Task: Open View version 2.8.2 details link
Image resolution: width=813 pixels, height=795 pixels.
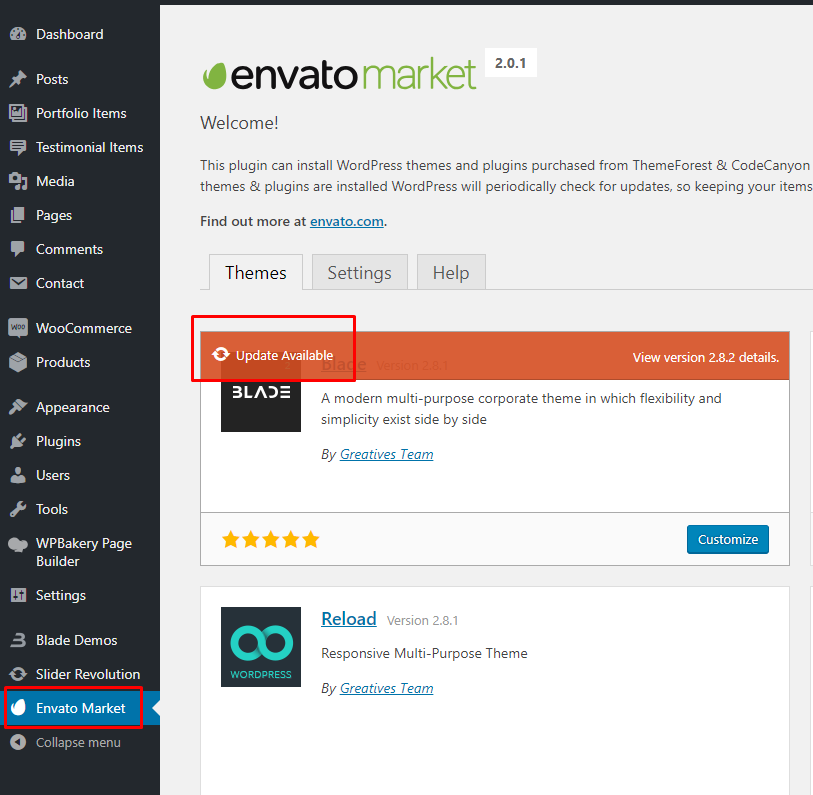Action: (705, 357)
